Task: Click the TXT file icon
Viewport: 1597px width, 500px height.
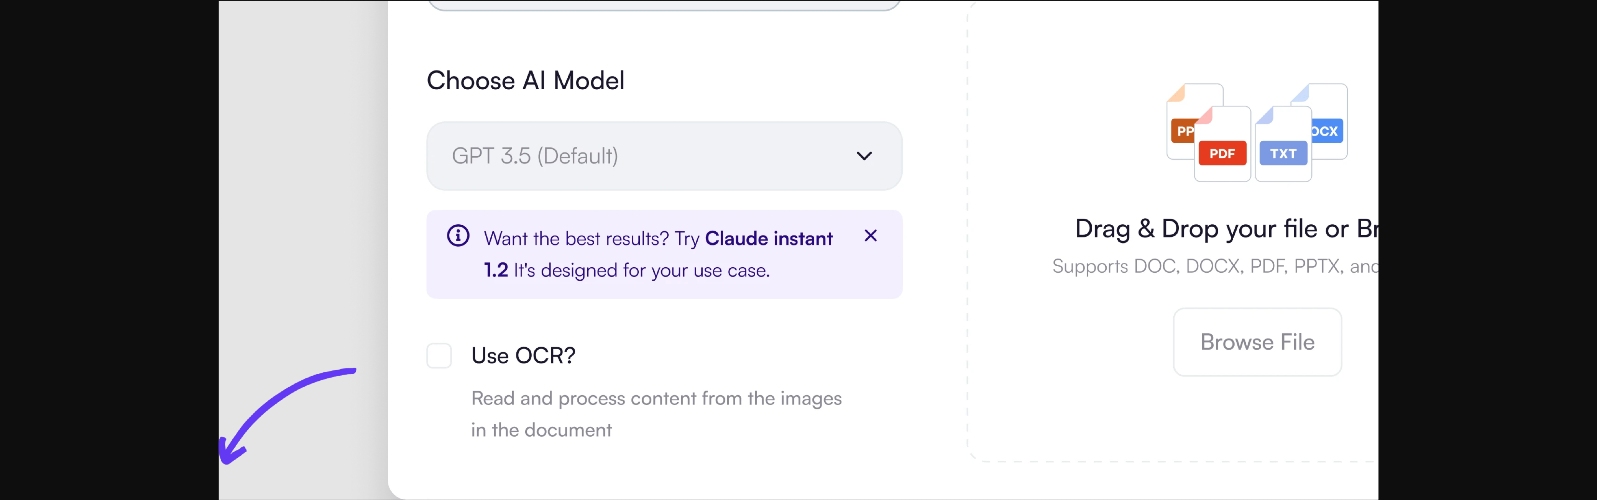Action: click(1283, 145)
